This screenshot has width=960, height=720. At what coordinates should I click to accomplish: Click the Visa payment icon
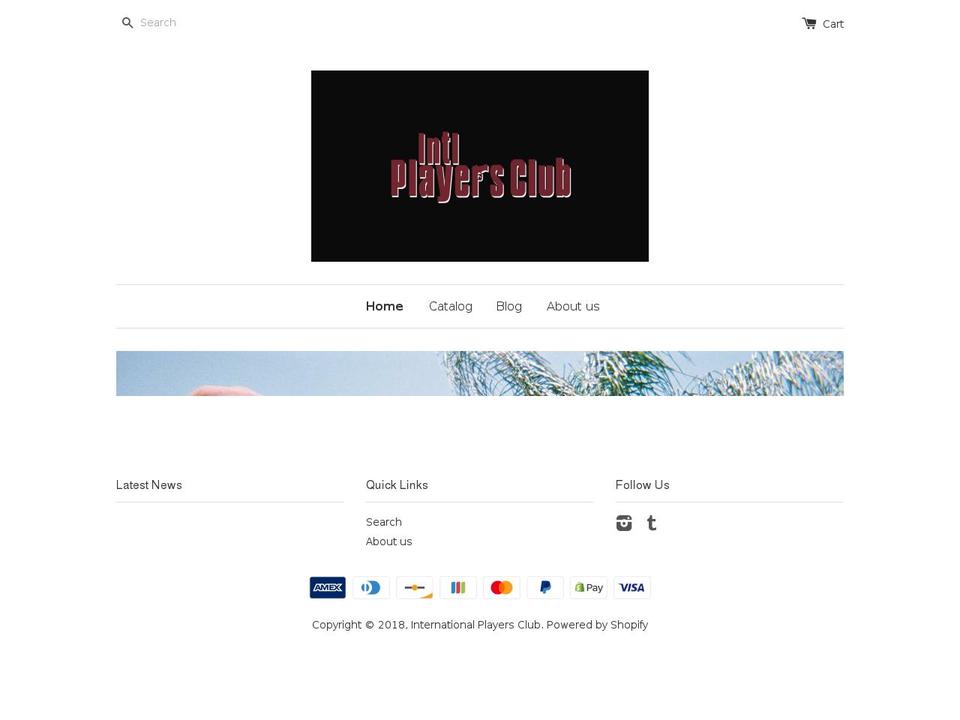[x=632, y=587]
